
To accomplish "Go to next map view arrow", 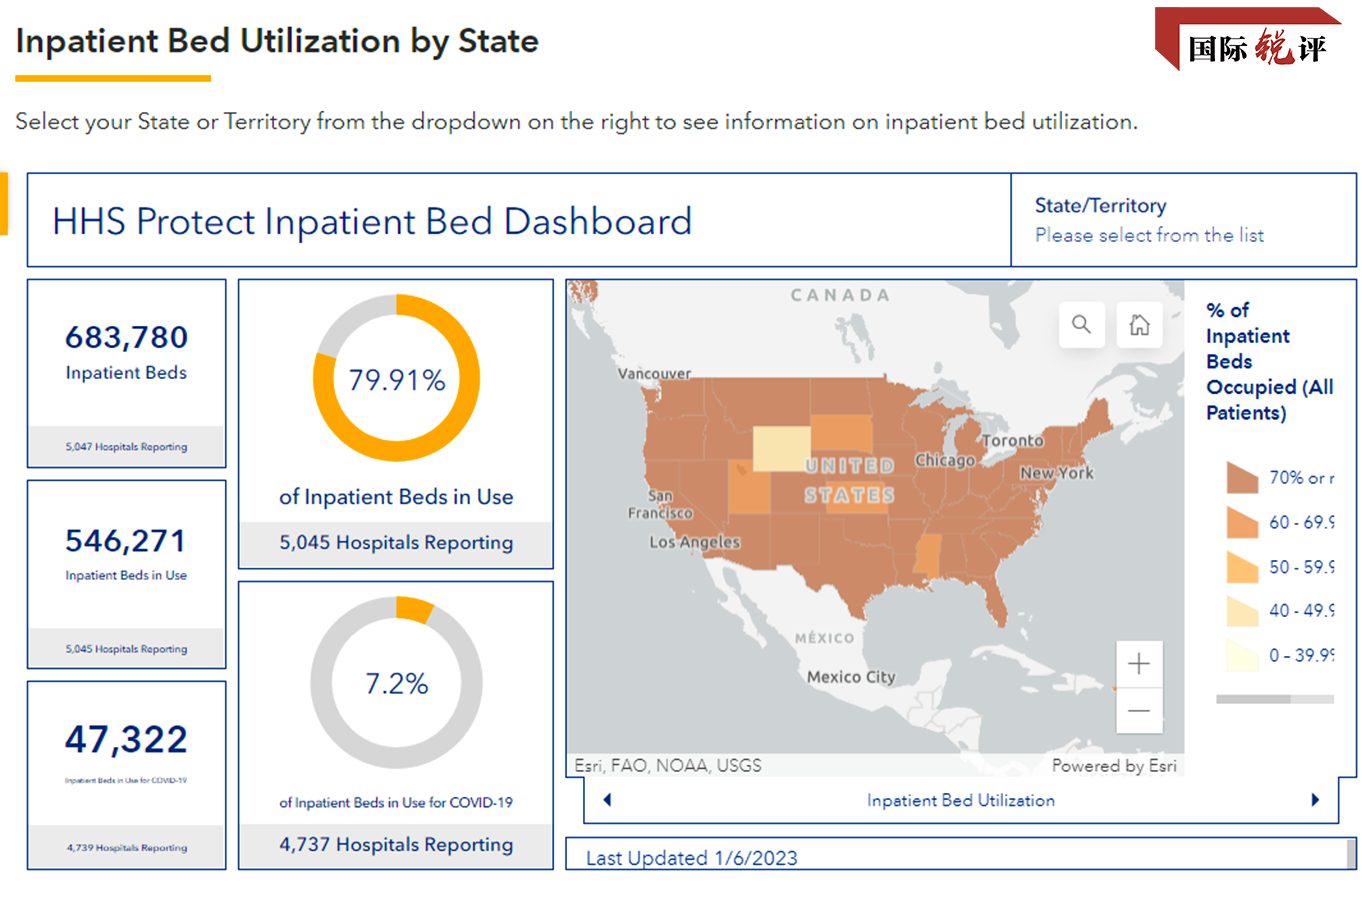I will [1315, 800].
